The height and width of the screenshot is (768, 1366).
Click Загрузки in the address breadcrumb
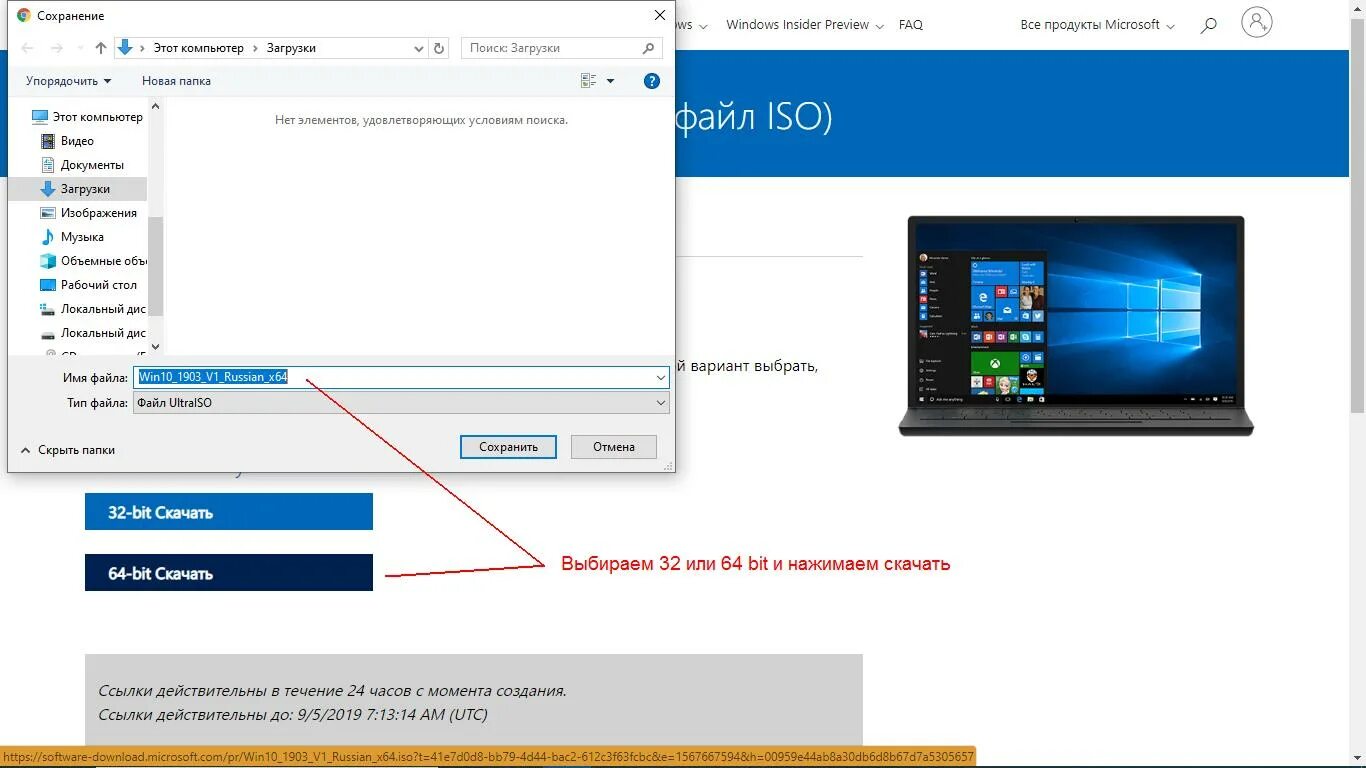[x=291, y=48]
